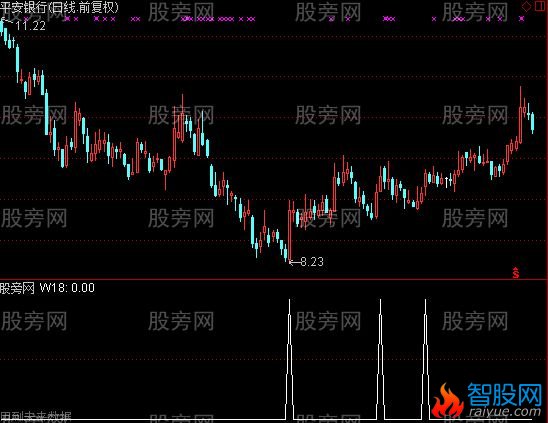Click the indicator label W18: 0.00

(x=67, y=288)
